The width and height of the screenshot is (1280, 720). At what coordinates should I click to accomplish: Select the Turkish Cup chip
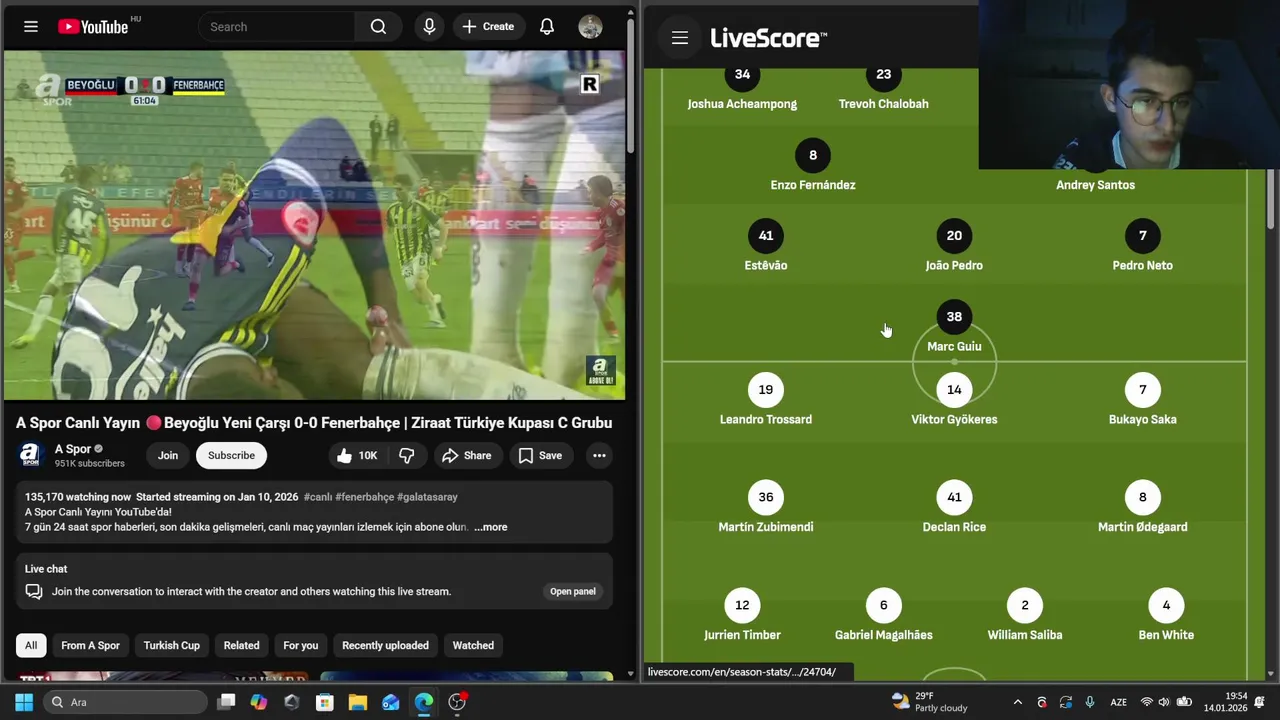[x=172, y=645]
